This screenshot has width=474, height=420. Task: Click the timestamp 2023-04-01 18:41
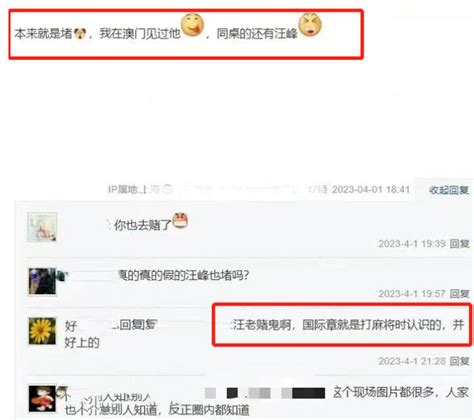click(371, 190)
